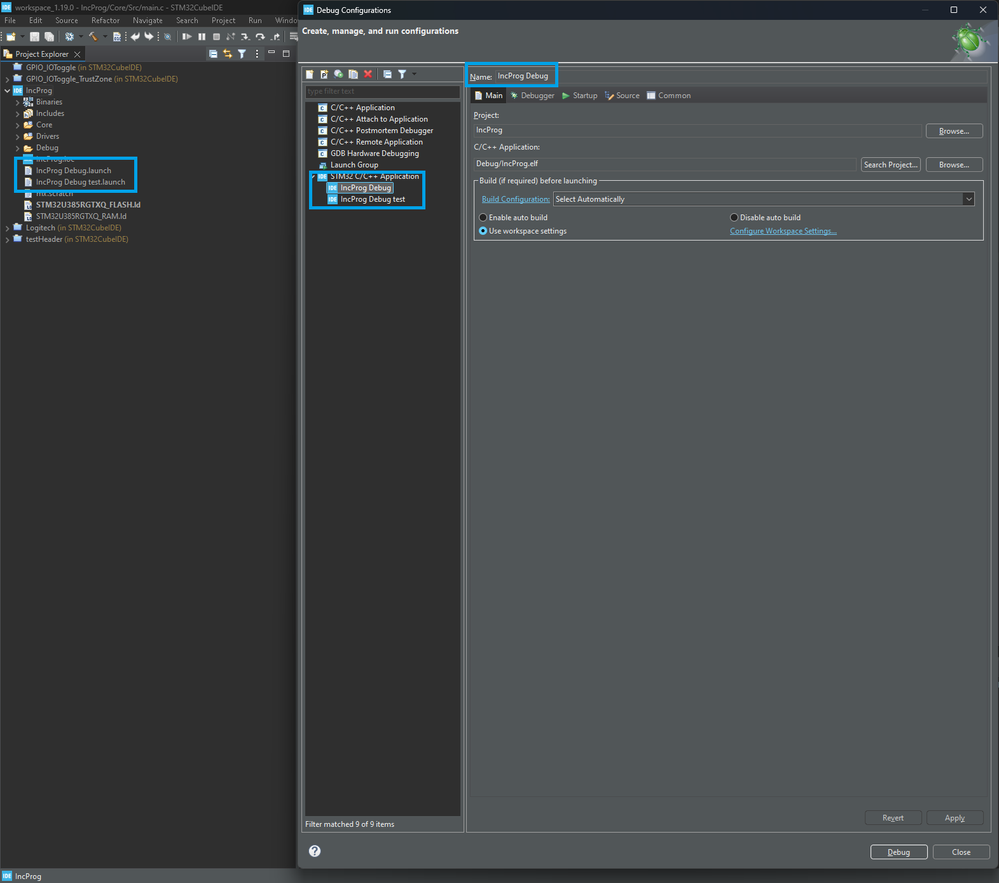The width and height of the screenshot is (999, 883).
Task: Click the Terminate stop icon
Action: pyautogui.click(x=216, y=37)
